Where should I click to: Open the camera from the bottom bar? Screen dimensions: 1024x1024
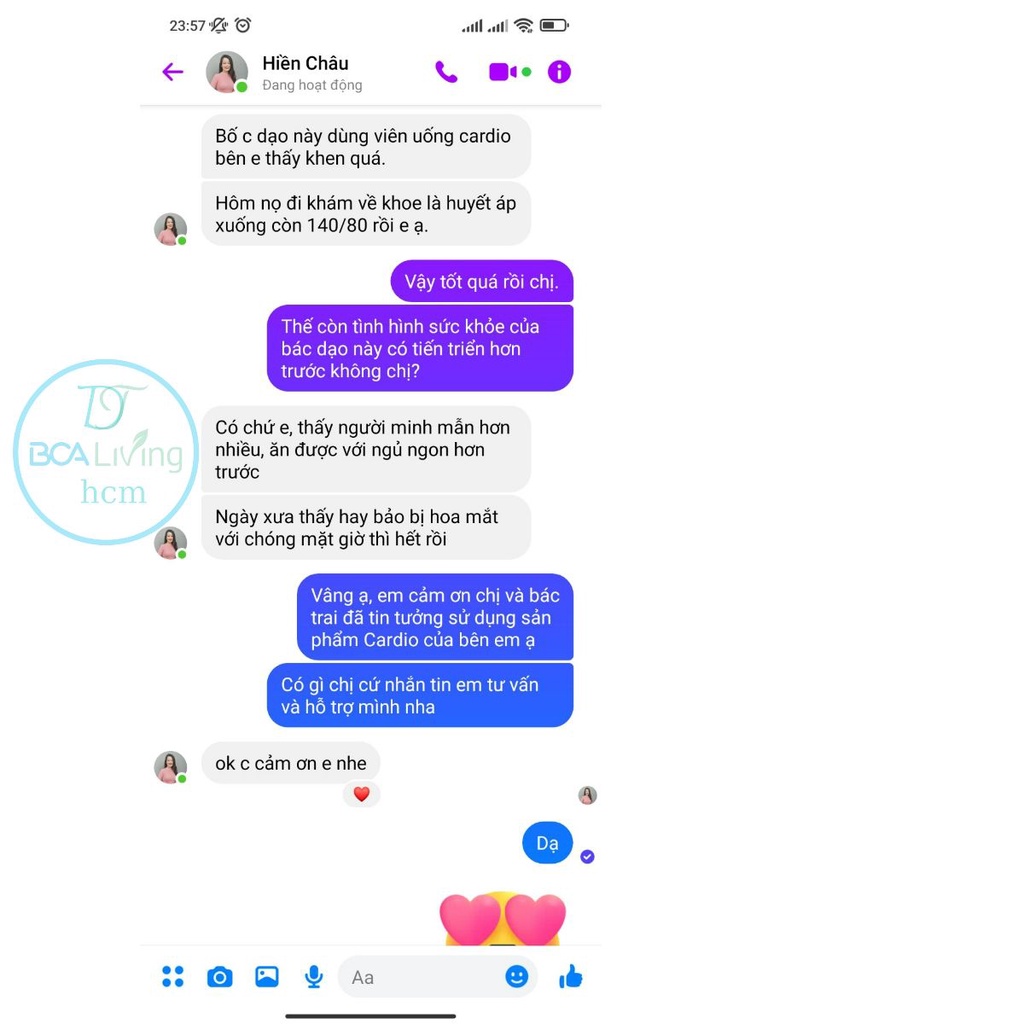coord(219,977)
